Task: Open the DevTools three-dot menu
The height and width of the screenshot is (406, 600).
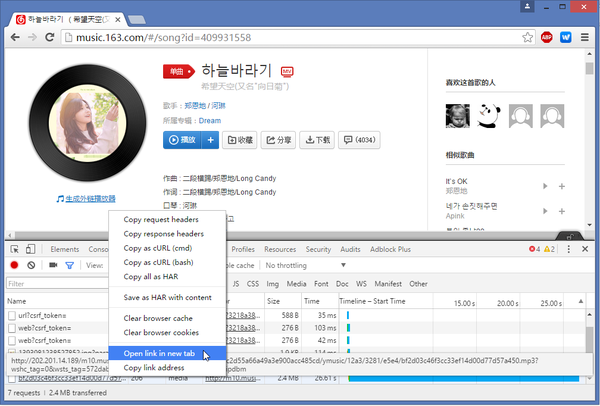Action: 569,249
